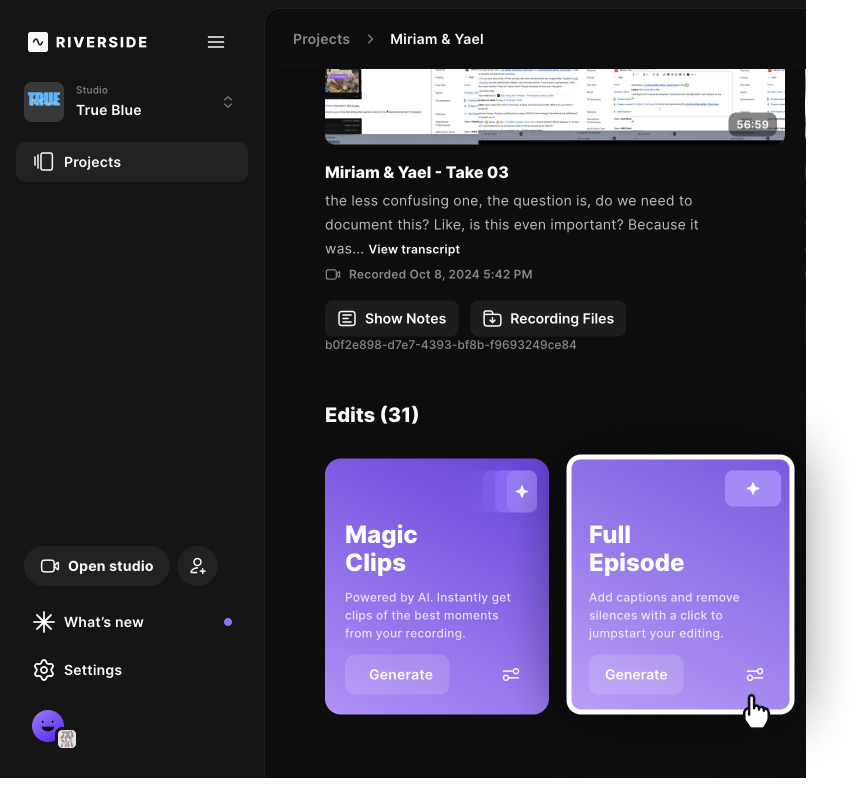The width and height of the screenshot is (865, 785).
Task: Click the purple What's new notification dot
Action: point(228,622)
